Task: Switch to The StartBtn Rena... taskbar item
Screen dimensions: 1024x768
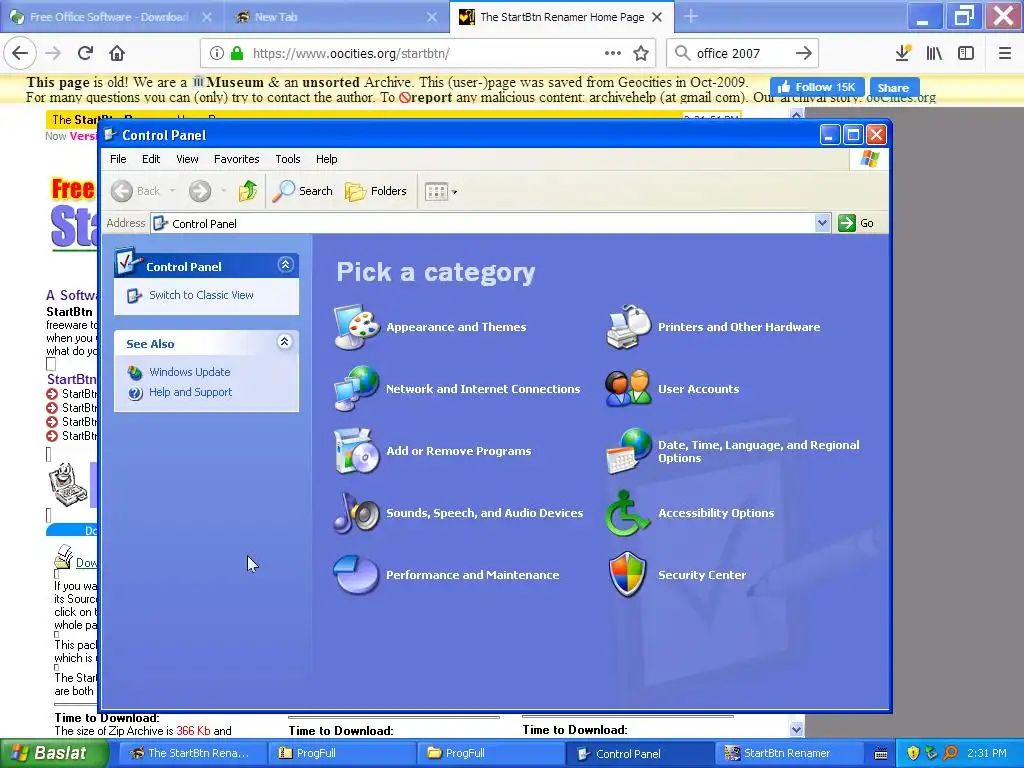Action: coord(193,753)
